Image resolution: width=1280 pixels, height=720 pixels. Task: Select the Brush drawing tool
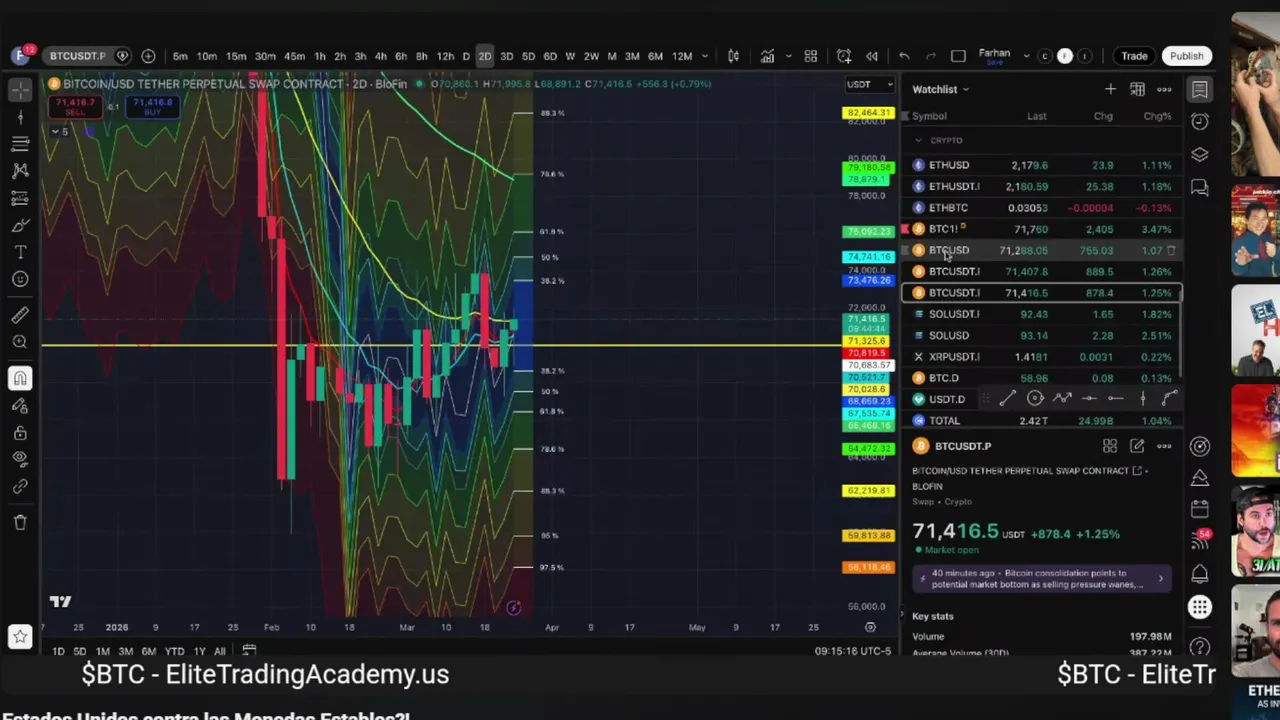coord(20,226)
